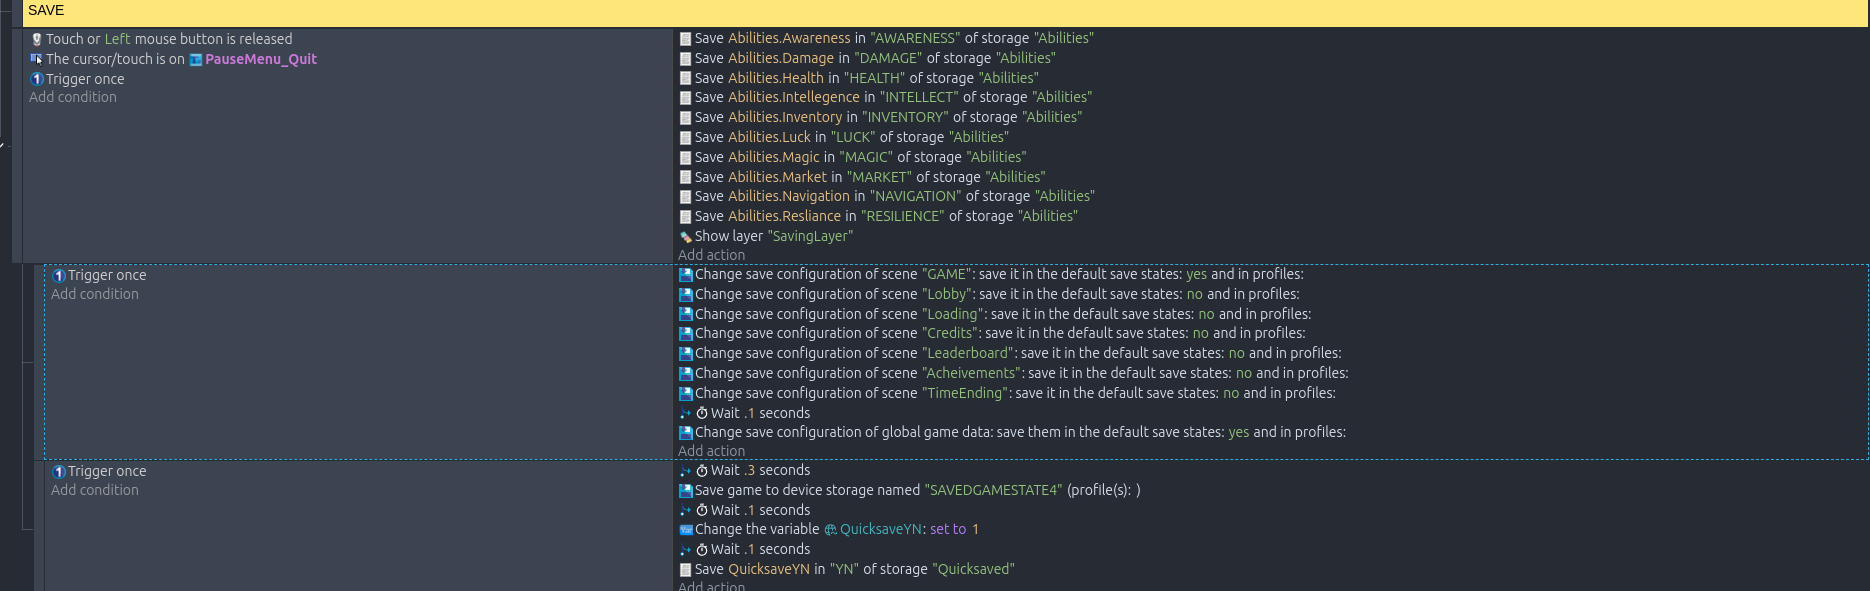Open the 'Left' mouse button parameter

coord(117,39)
